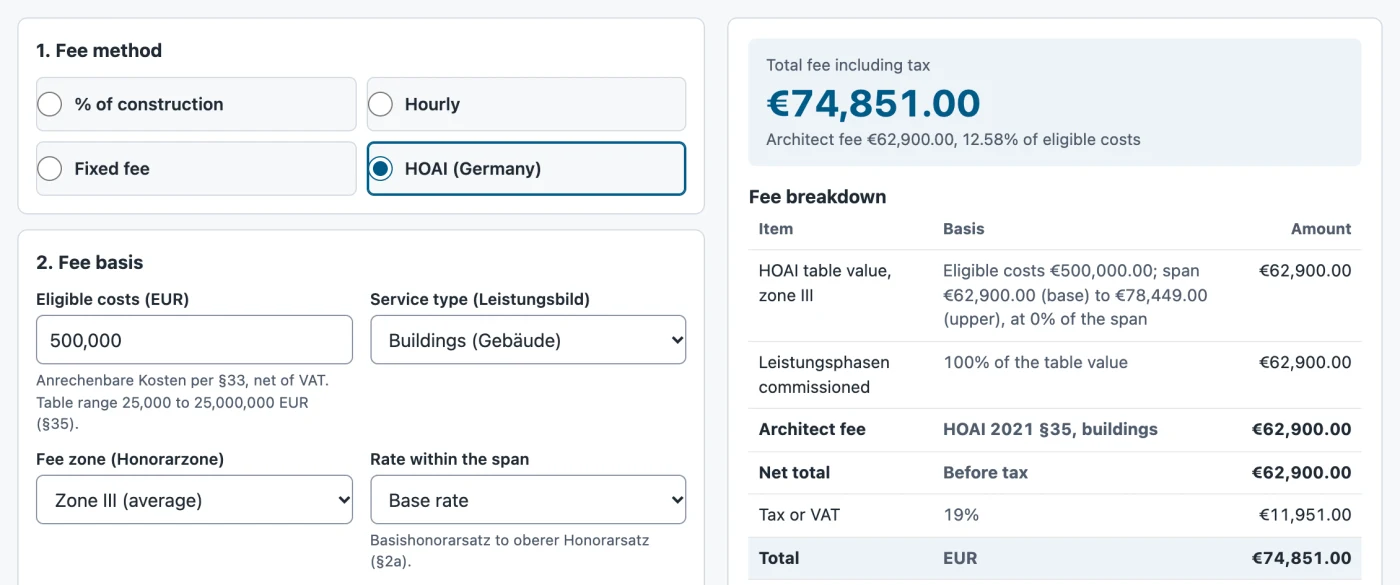Click the 'Total' row label
The image size is (1400, 585).
click(x=779, y=558)
